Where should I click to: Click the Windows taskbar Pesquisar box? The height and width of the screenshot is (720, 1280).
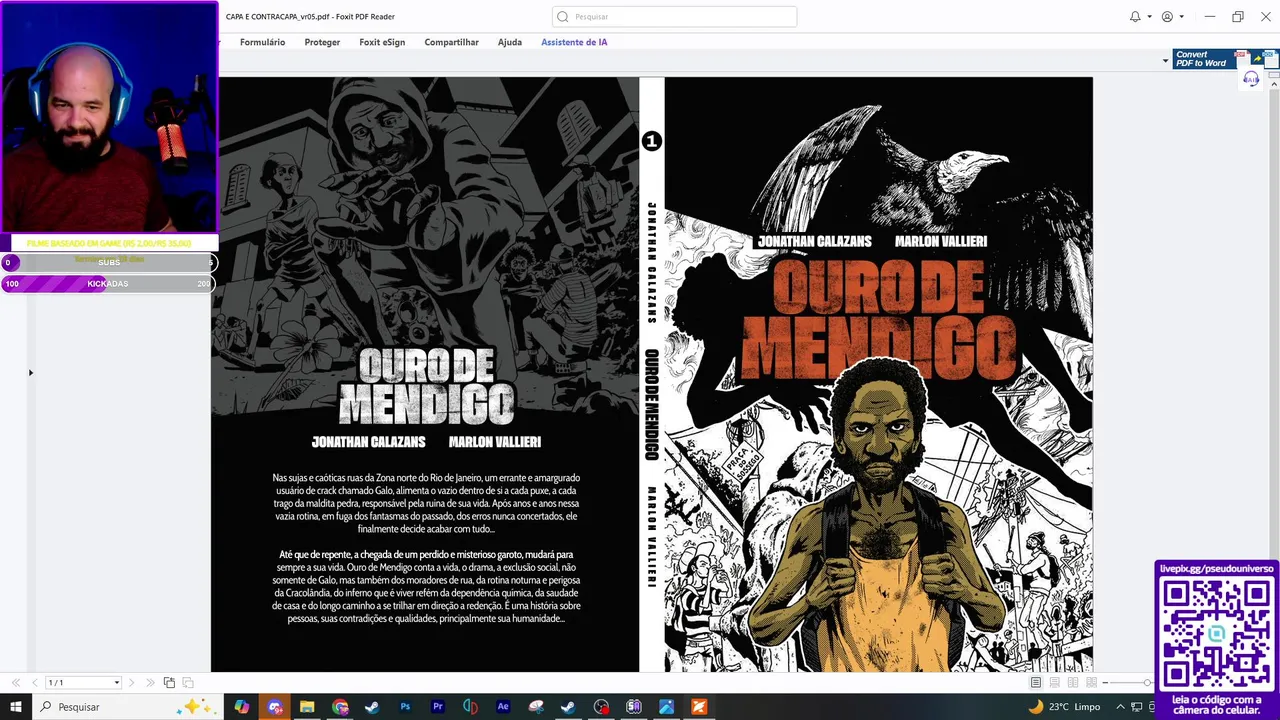[x=127, y=707]
